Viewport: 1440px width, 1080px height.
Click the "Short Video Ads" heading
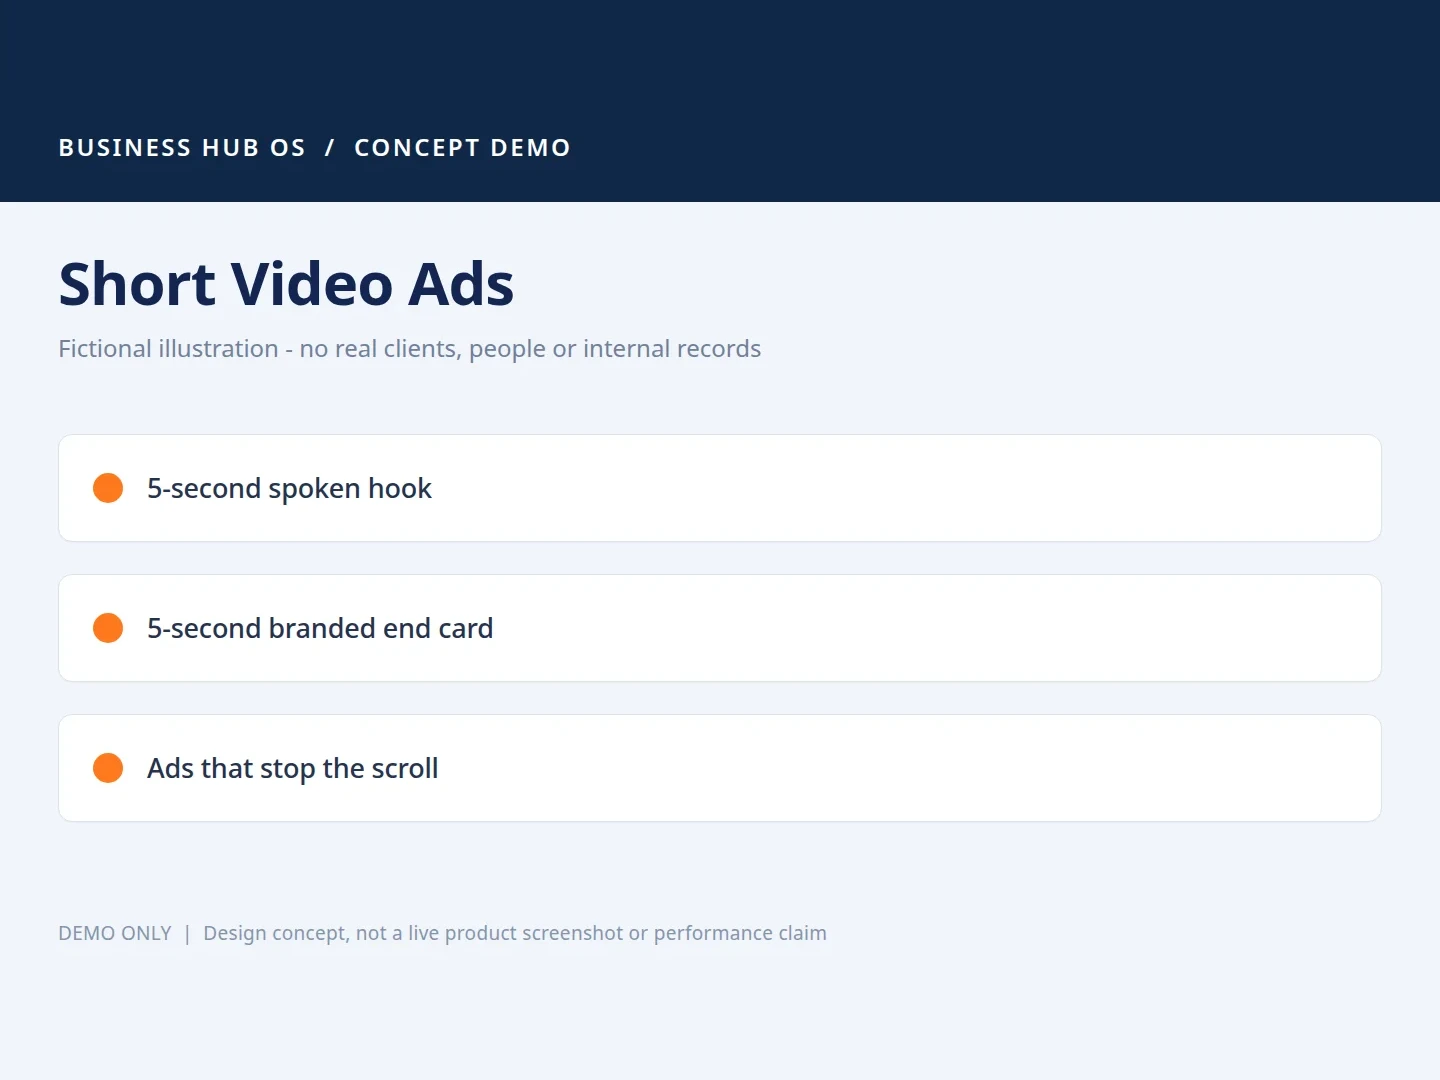point(286,284)
